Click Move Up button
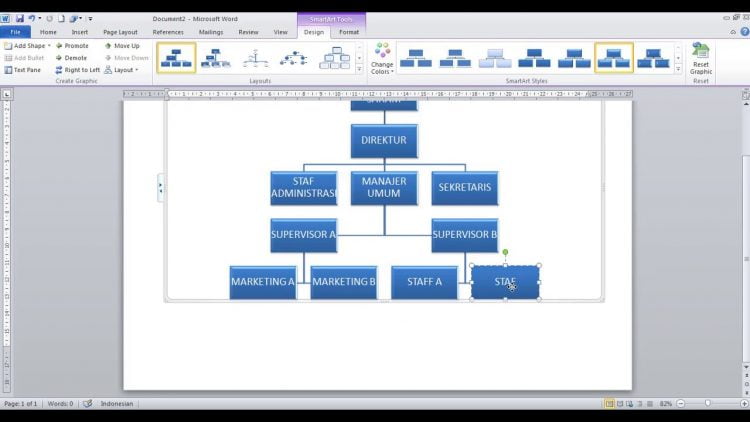Screen dimensions: 750x422 coord(122,45)
